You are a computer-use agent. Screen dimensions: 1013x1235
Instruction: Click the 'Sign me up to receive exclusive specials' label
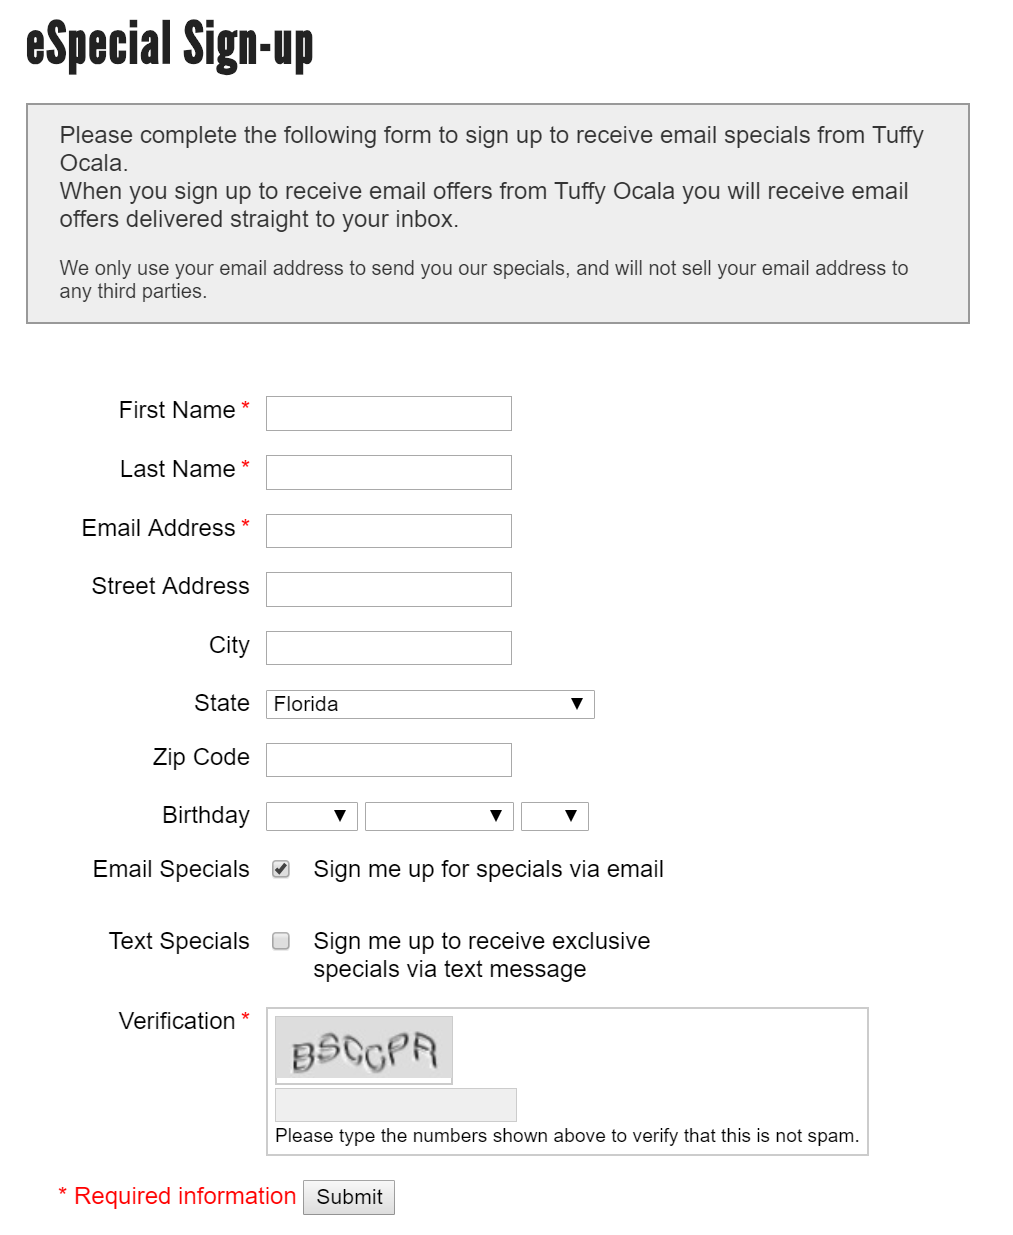481,955
